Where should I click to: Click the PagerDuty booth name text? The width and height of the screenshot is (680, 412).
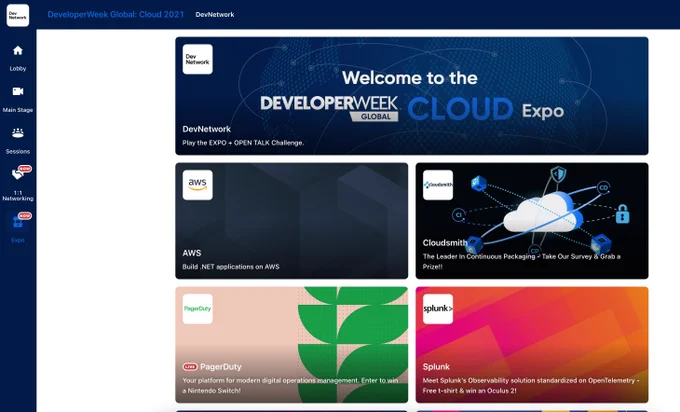(221, 367)
